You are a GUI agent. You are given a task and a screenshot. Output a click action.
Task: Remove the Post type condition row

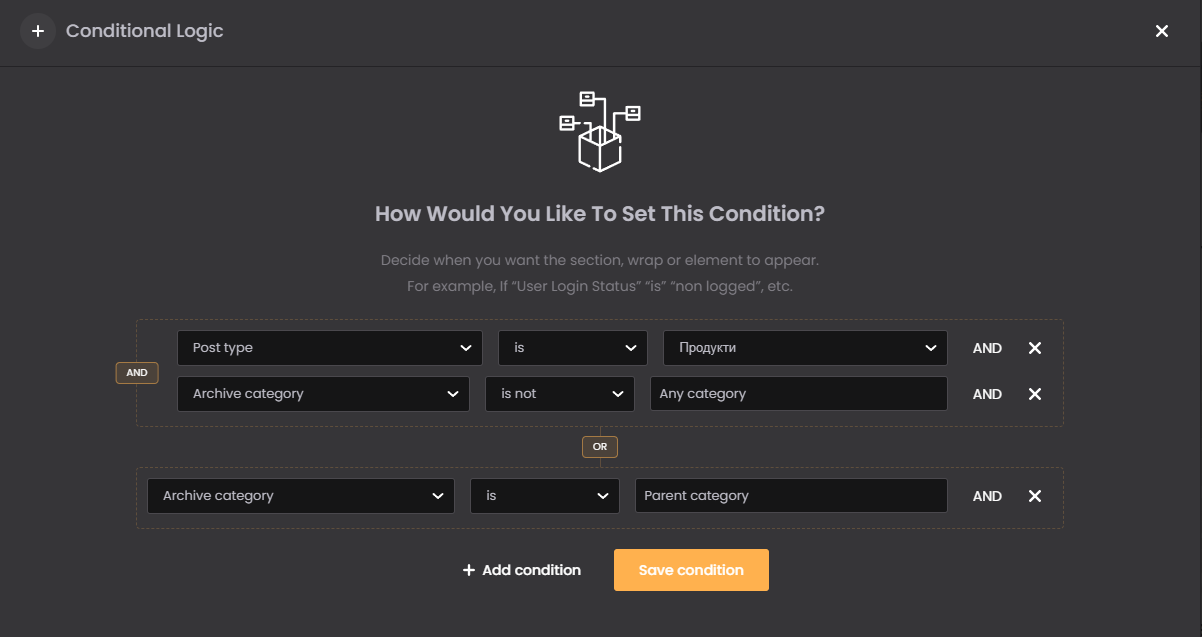click(1035, 348)
